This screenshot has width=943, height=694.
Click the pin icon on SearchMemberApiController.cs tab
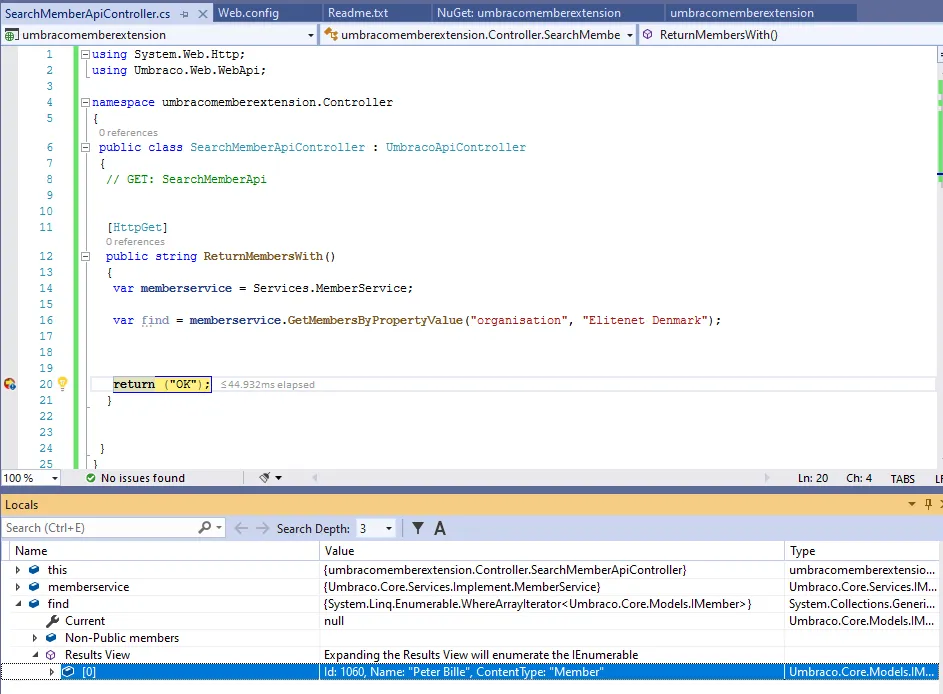pyautogui.click(x=183, y=13)
